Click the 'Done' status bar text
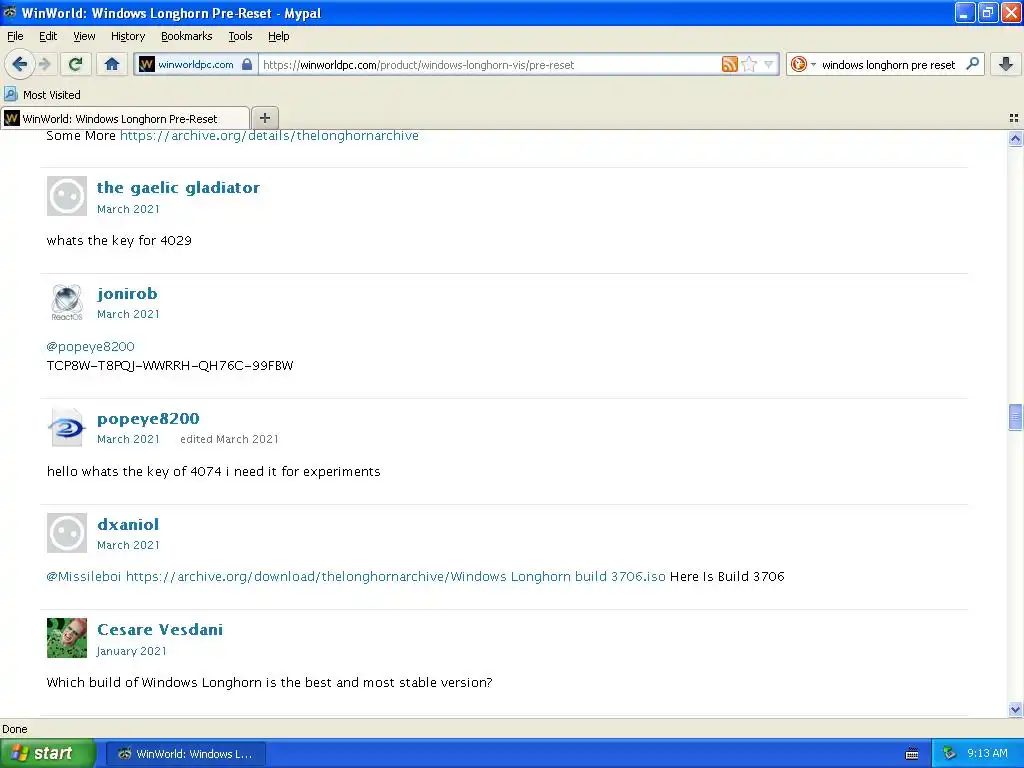The width and height of the screenshot is (1024, 768). (x=14, y=729)
